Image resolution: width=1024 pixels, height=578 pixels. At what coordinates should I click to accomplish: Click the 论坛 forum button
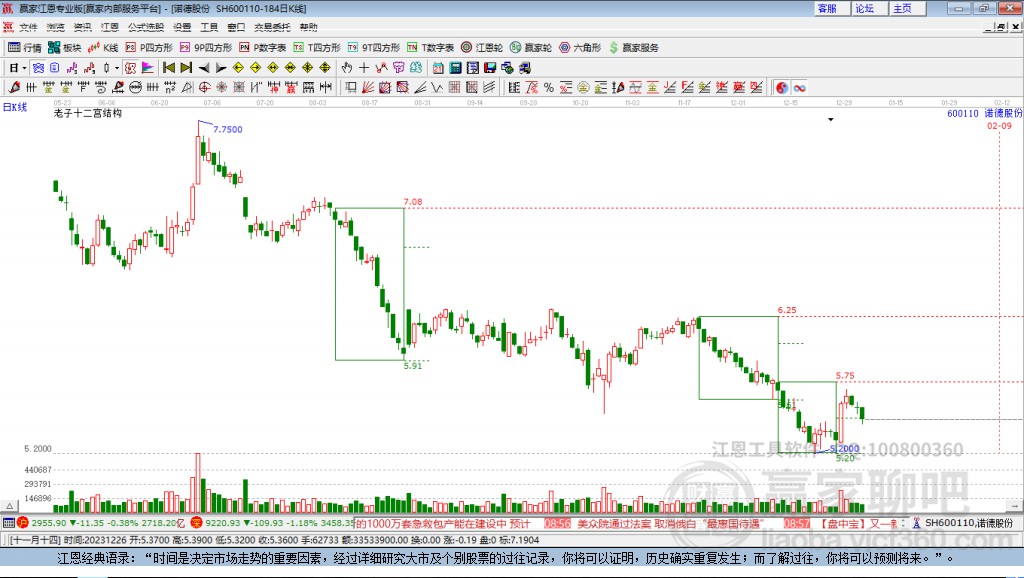[870, 8]
